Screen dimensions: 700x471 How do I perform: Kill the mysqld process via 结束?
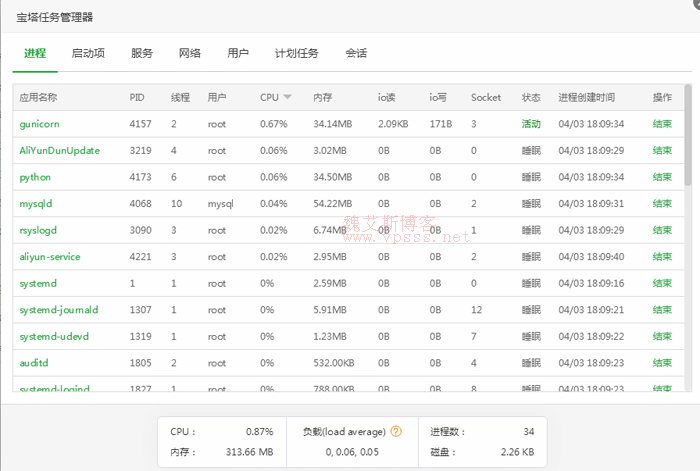662,204
